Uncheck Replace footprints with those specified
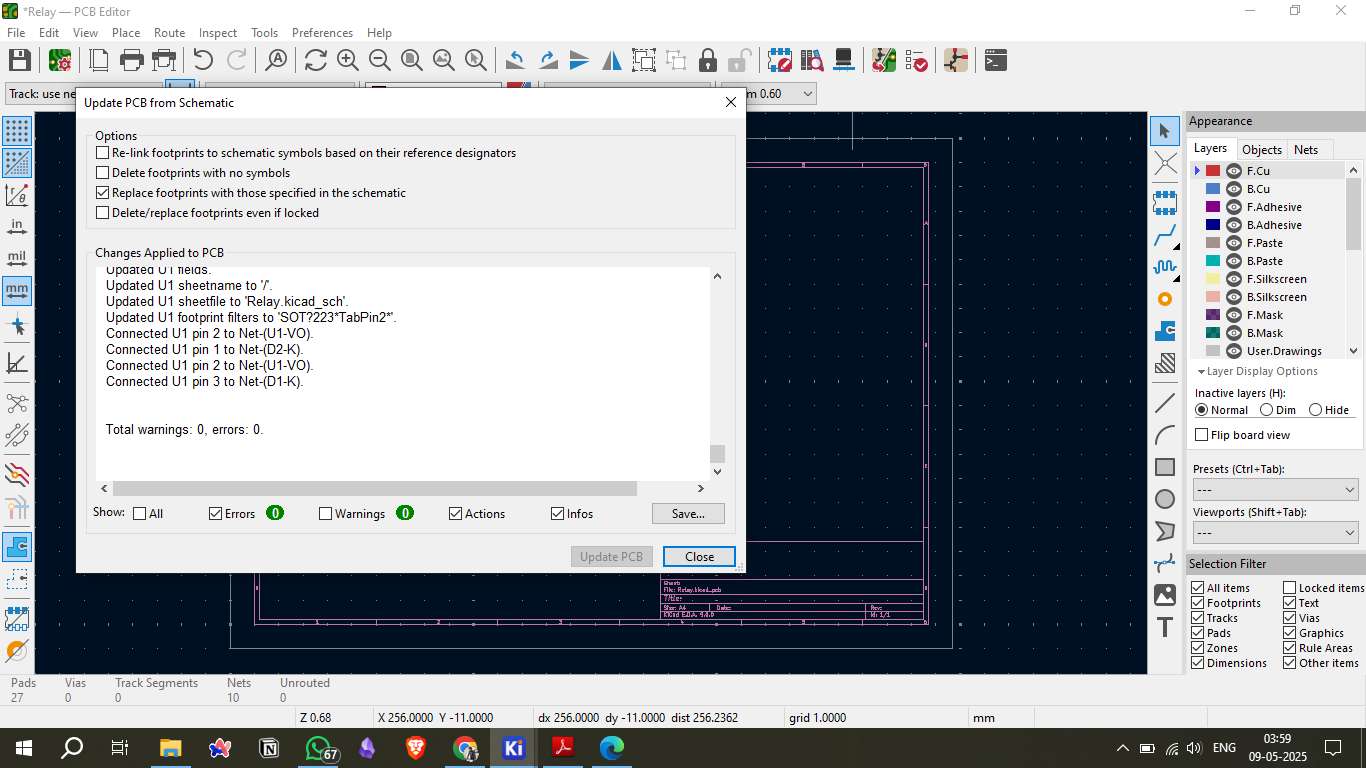Viewport: 1366px width, 768px height. (x=102, y=193)
